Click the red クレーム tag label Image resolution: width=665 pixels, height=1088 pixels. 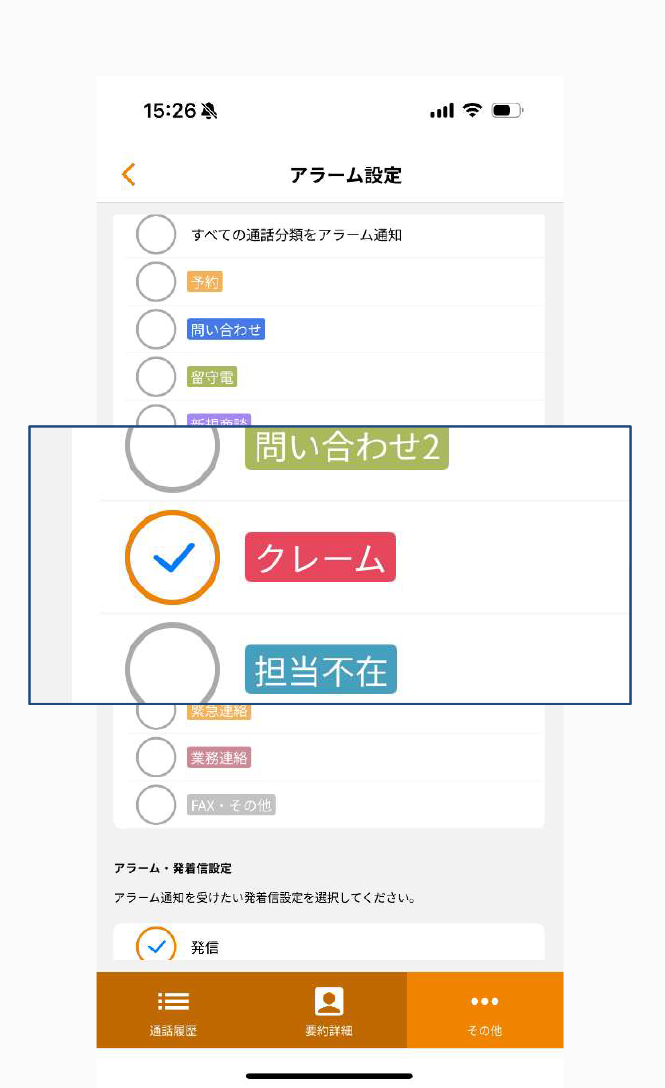(320, 557)
